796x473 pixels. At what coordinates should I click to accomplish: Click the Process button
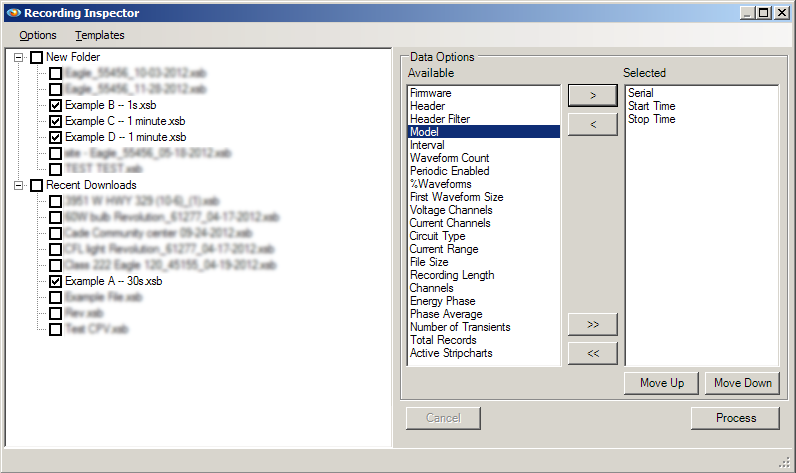tap(736, 418)
